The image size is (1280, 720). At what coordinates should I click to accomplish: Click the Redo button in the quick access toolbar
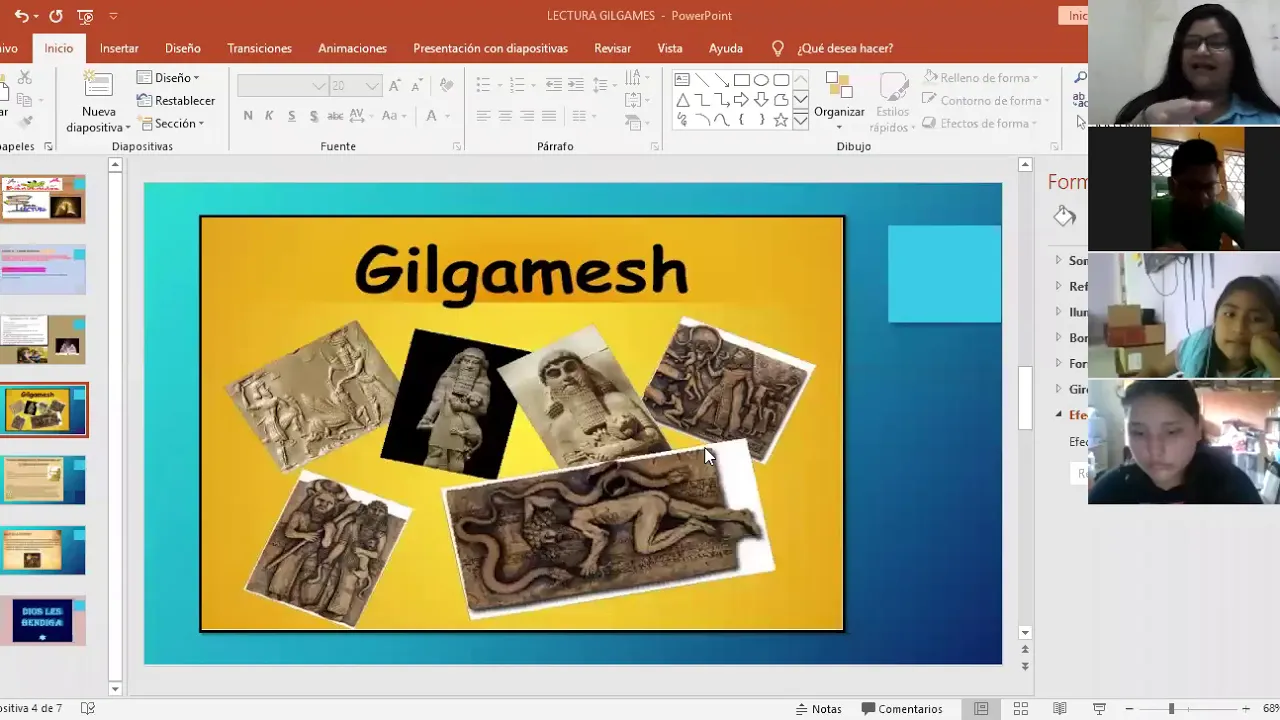pyautogui.click(x=56, y=16)
